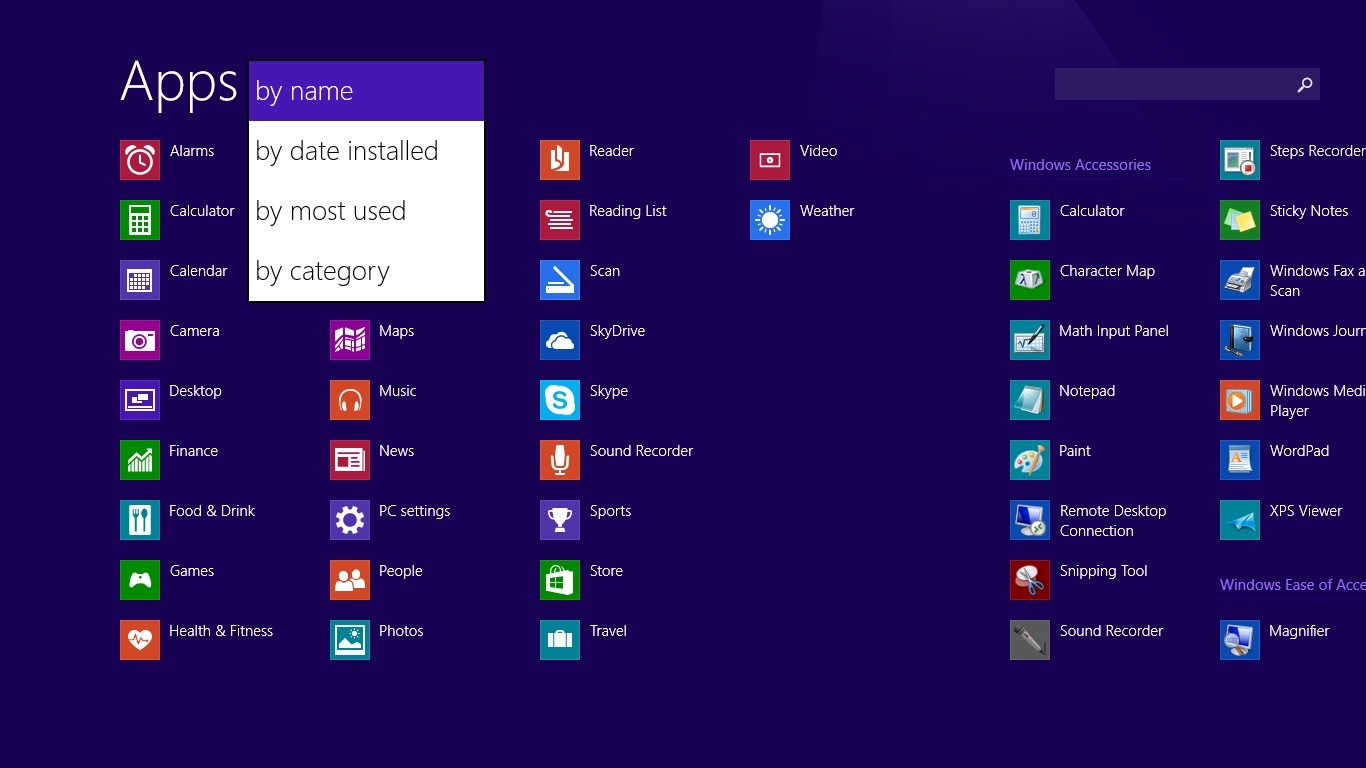Choose sort by date installed
This screenshot has height=768, width=1366.
pos(366,151)
